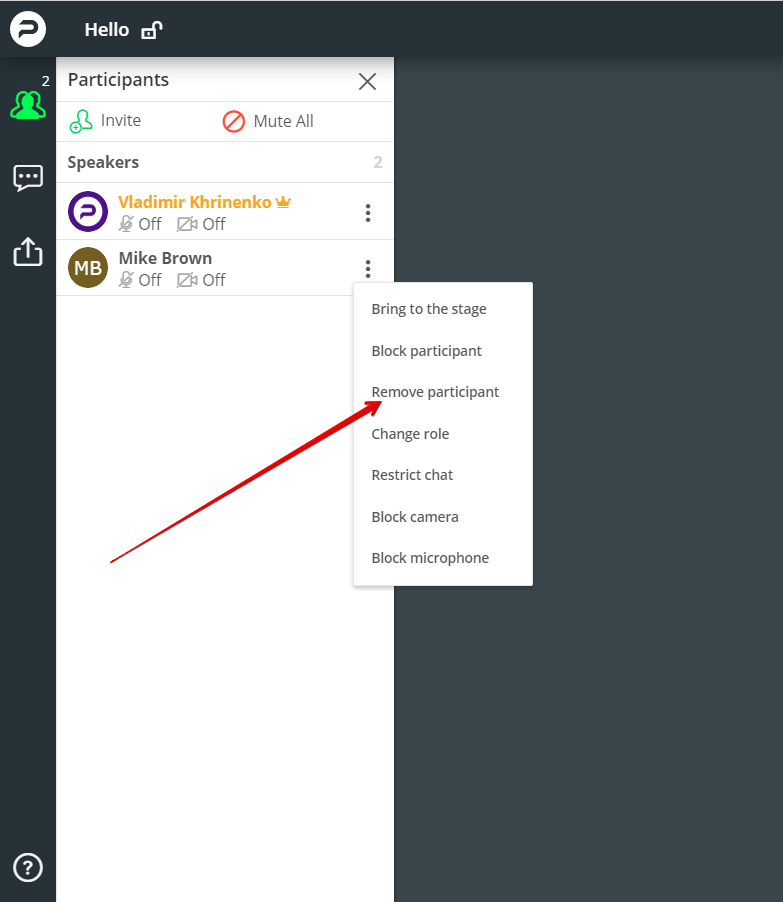Toggle Mike Brown's microphone Off icon
Image resolution: width=783 pixels, height=902 pixels.
(x=126, y=280)
